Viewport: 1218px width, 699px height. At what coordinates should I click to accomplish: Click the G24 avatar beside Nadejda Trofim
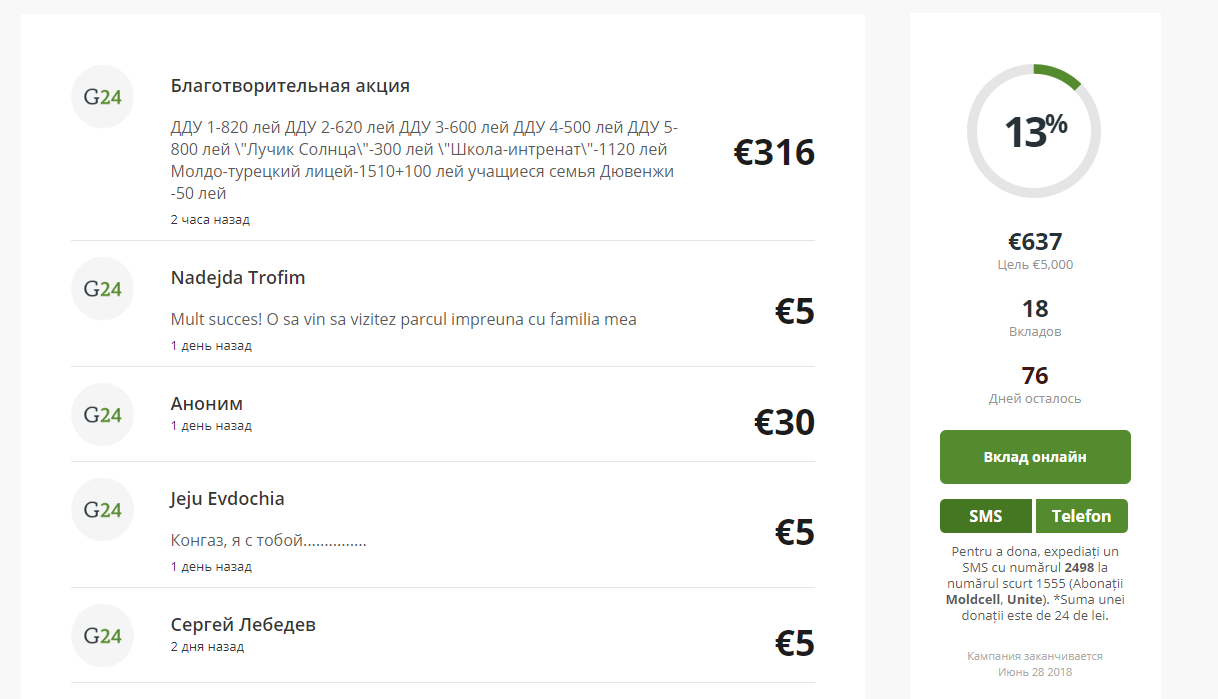click(102, 289)
